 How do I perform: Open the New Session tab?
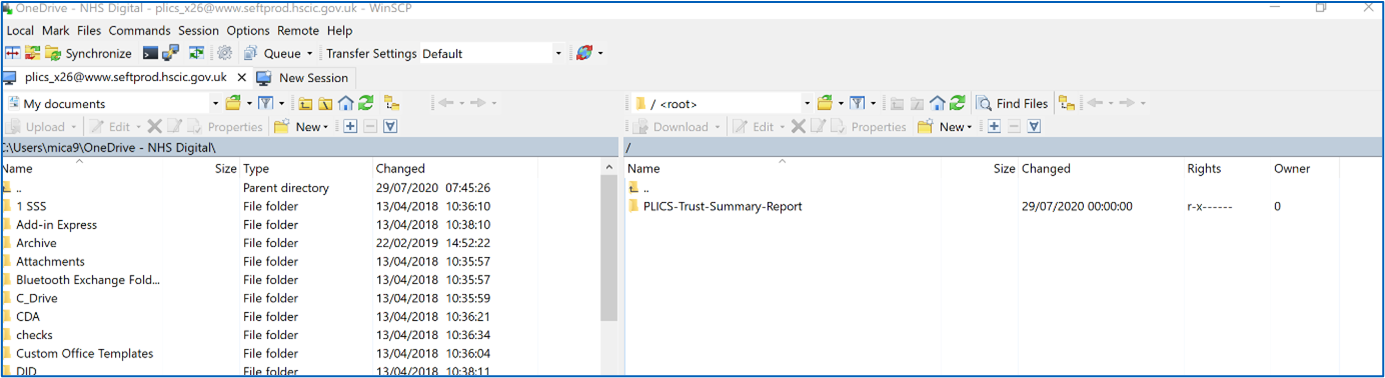(303, 77)
